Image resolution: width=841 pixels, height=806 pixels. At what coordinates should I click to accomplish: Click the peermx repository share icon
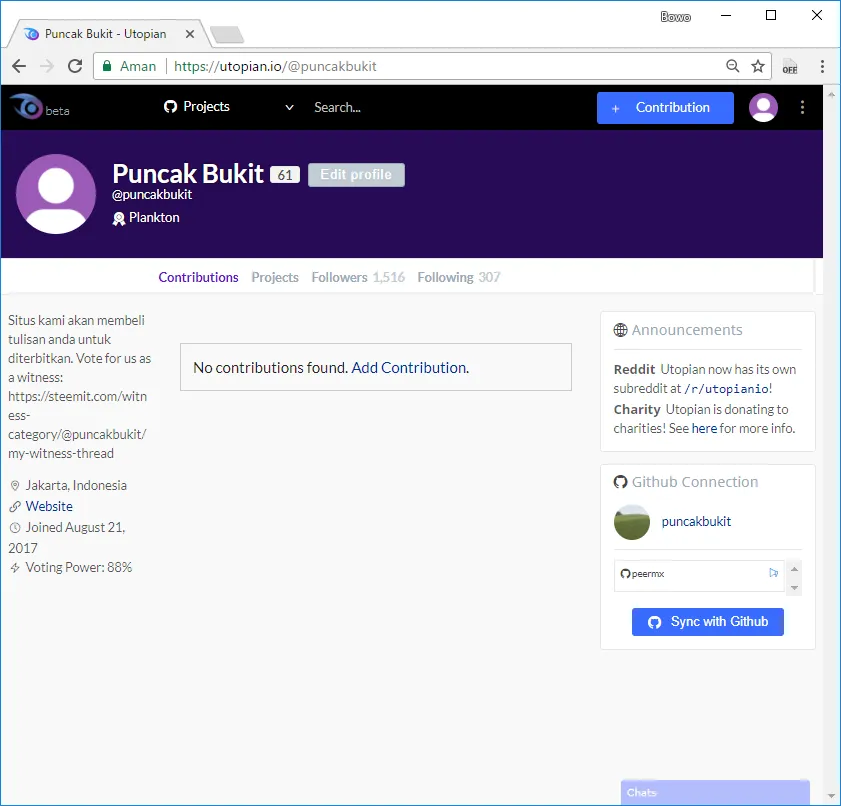[x=773, y=573]
